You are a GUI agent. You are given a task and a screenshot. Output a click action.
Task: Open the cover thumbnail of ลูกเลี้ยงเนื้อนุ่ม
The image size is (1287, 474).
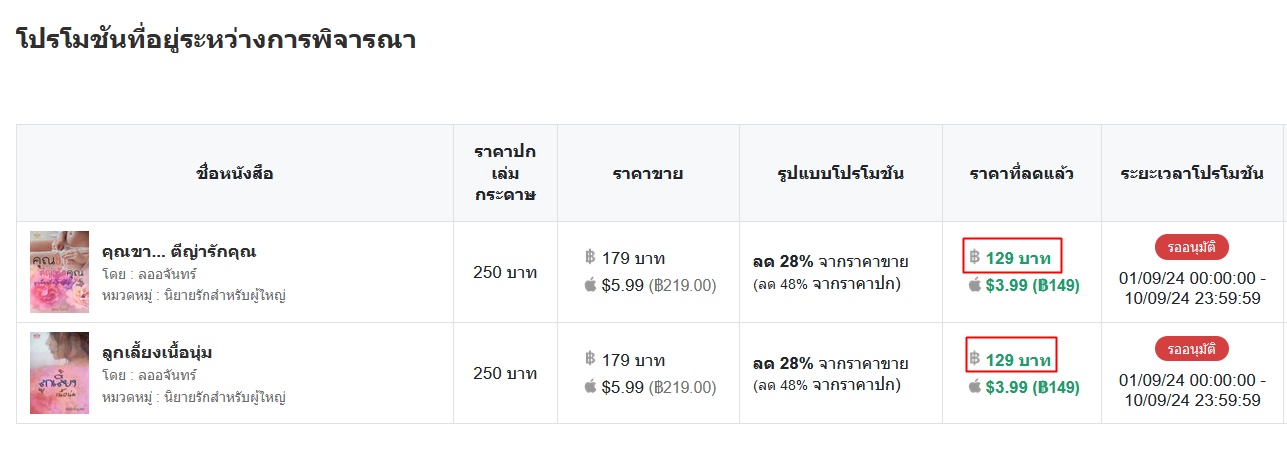click(x=59, y=373)
